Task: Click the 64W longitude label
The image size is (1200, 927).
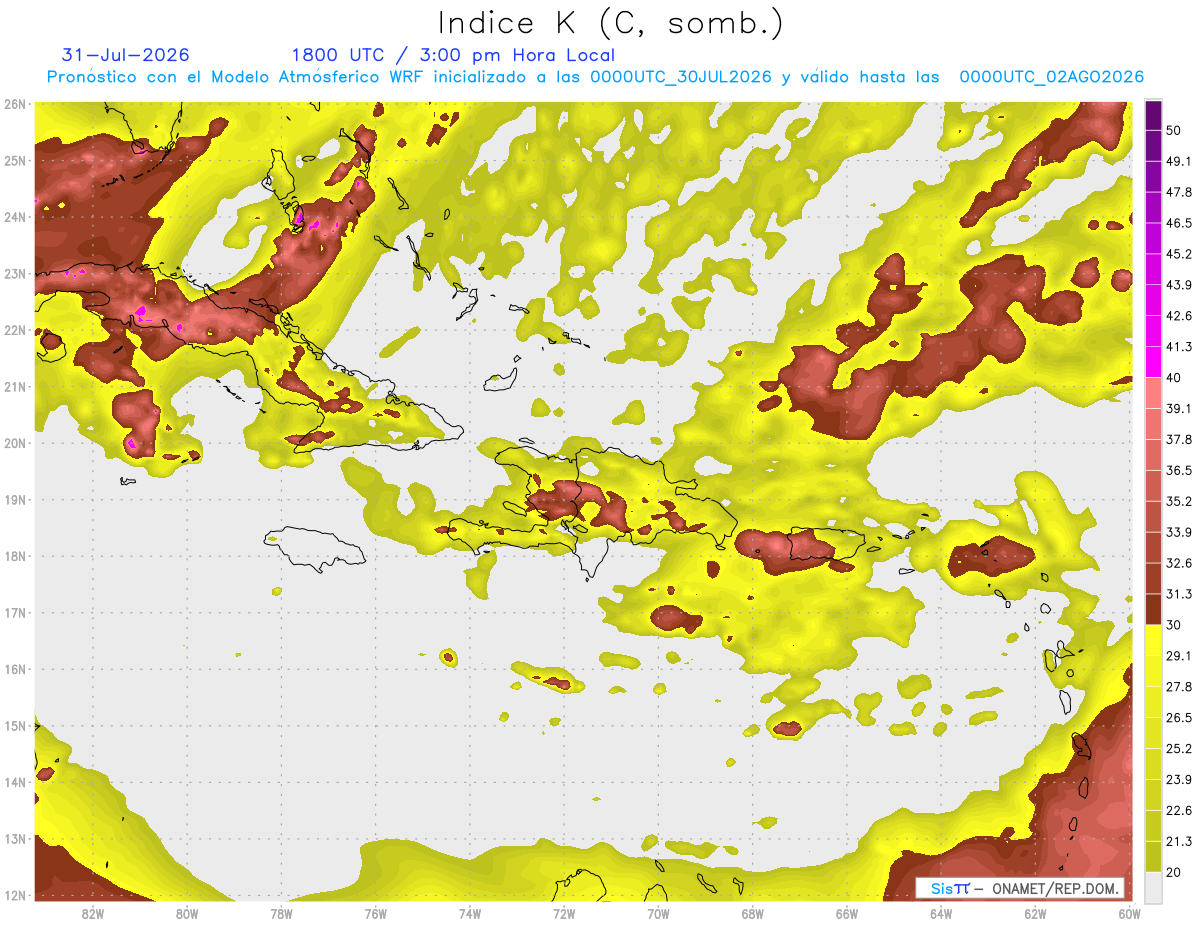Action: [941, 913]
